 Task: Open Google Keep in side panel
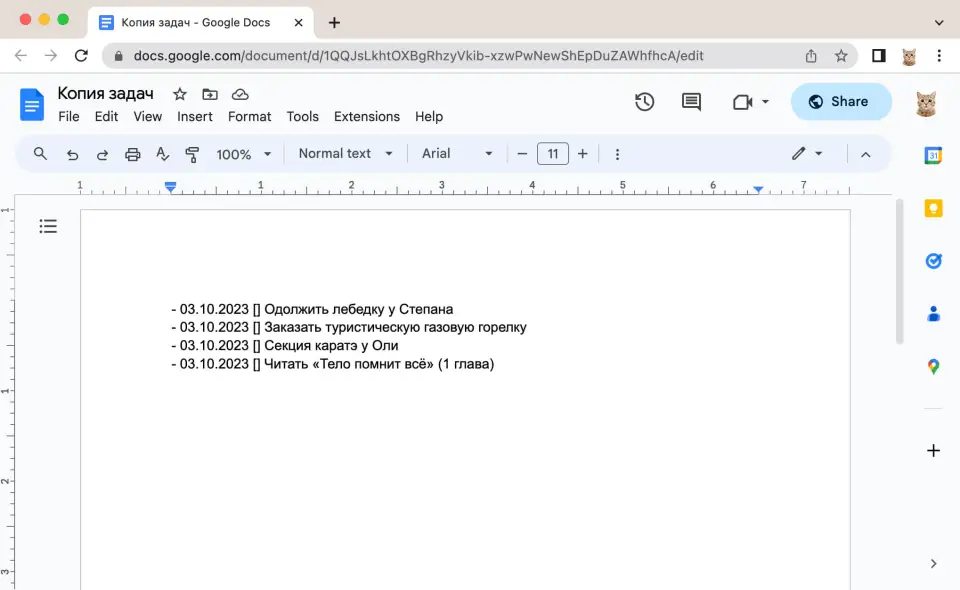coord(933,208)
